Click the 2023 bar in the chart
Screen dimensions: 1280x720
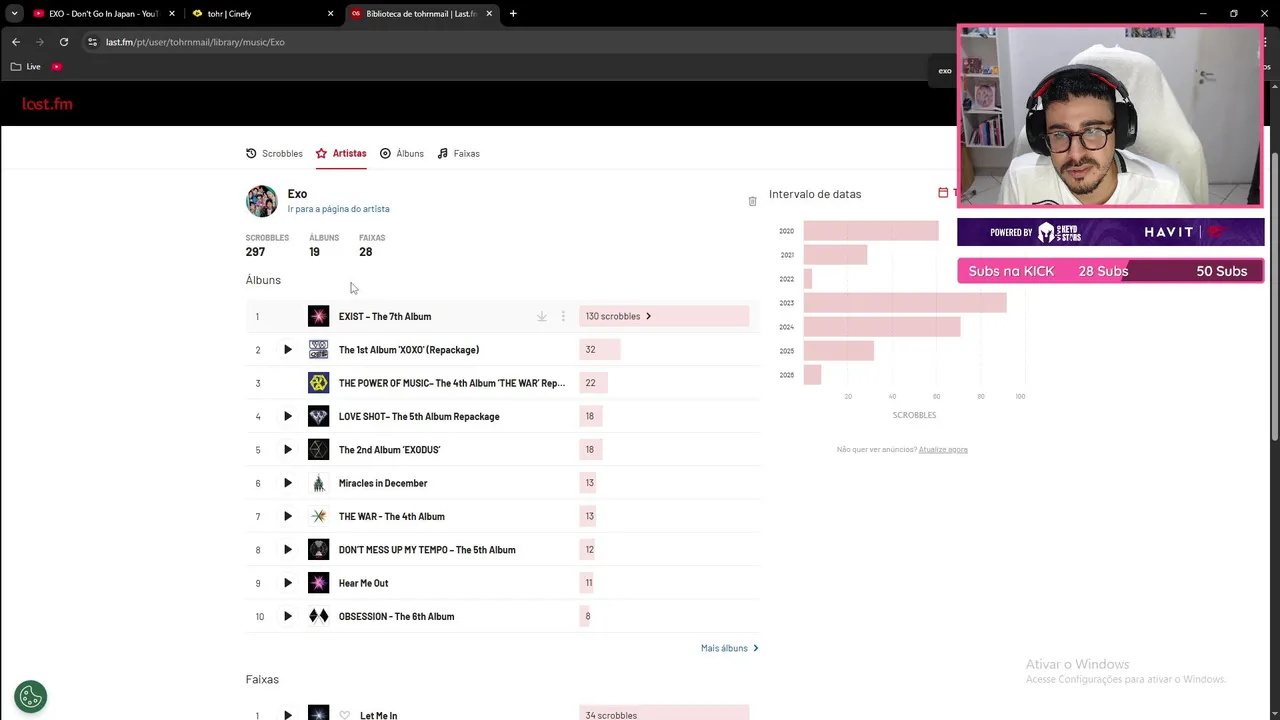[x=905, y=303]
